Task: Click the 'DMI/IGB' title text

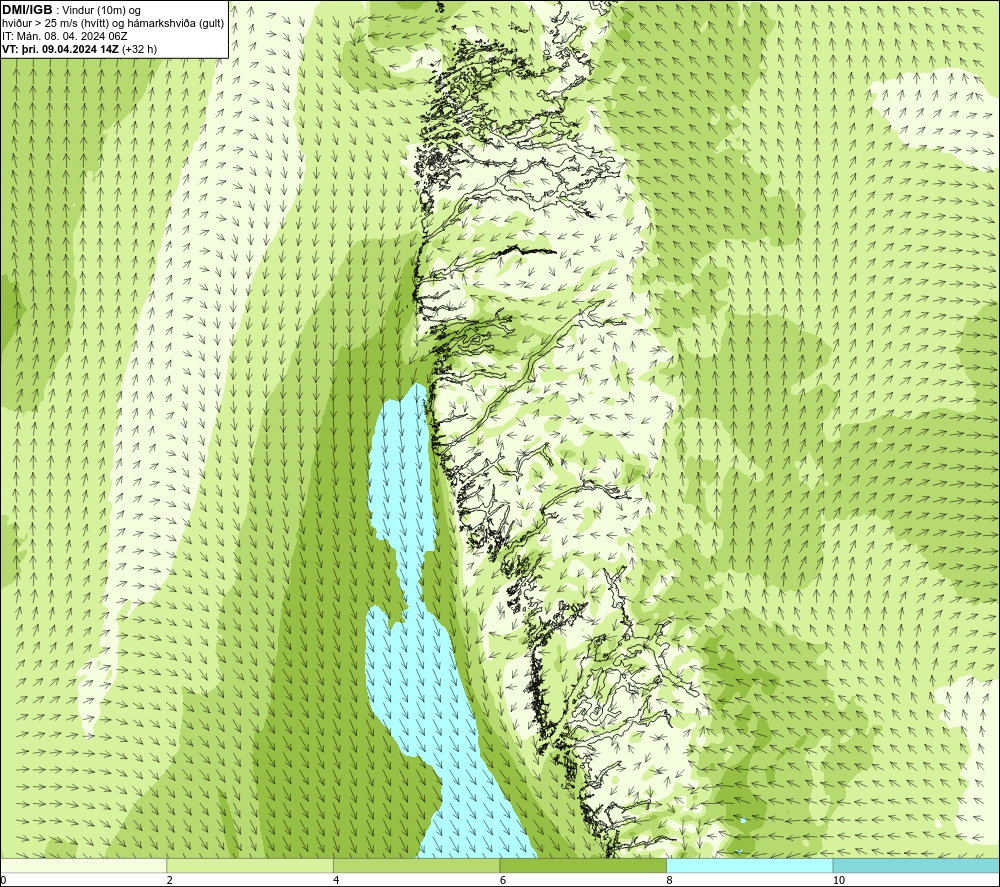Action: (x=27, y=10)
